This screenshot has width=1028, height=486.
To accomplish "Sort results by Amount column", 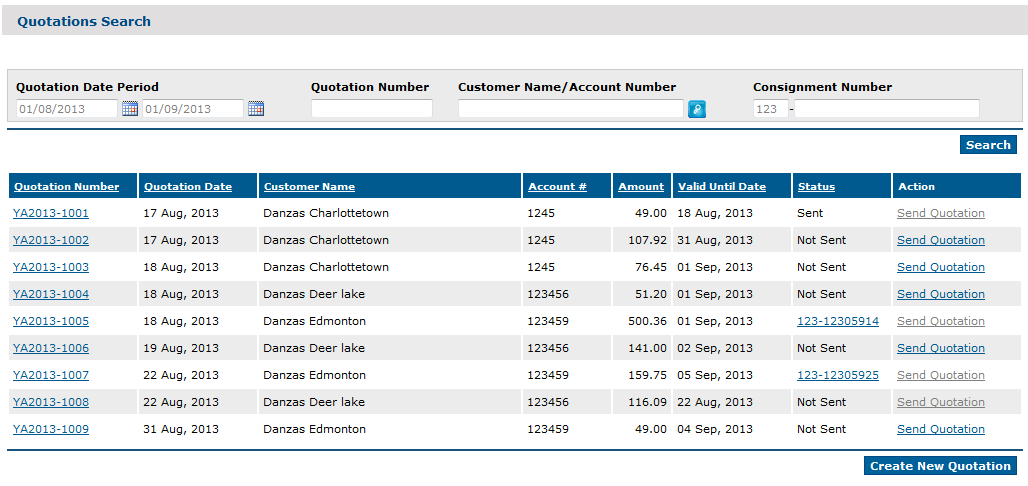I will click(x=641, y=187).
